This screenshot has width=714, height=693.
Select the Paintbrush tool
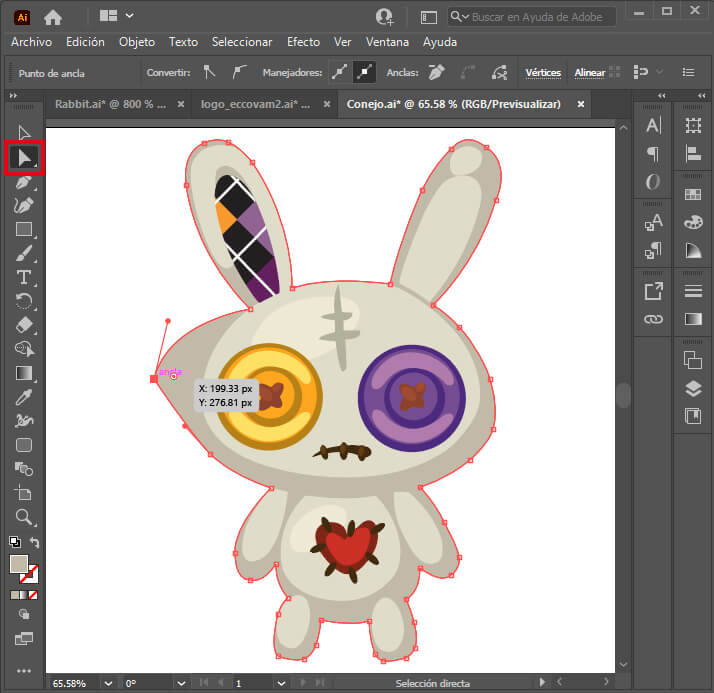tap(24, 253)
